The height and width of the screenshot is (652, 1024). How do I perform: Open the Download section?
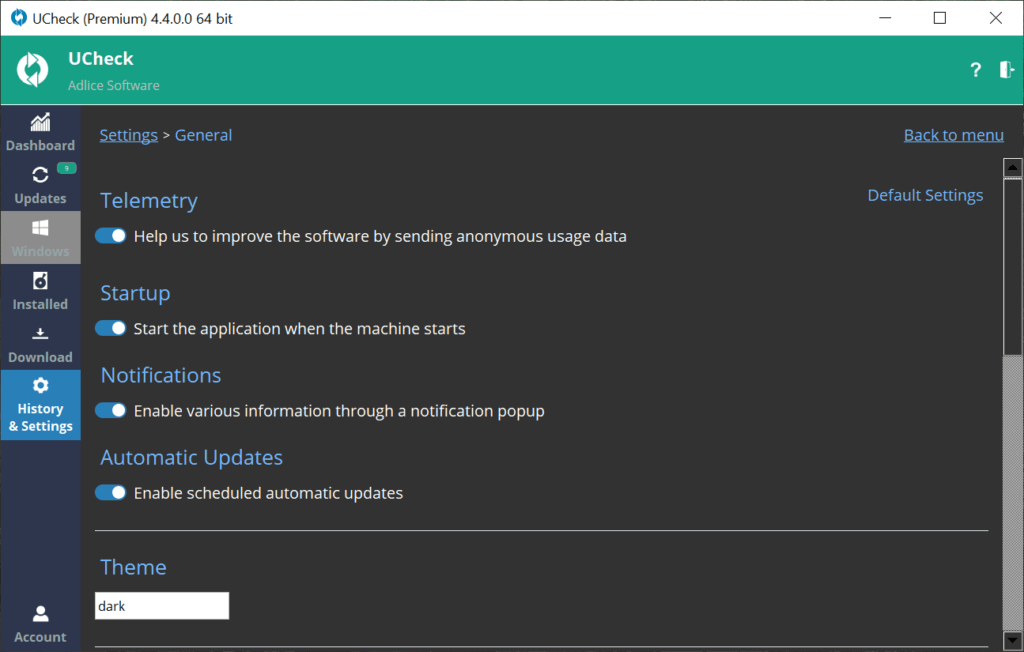pyautogui.click(x=40, y=344)
